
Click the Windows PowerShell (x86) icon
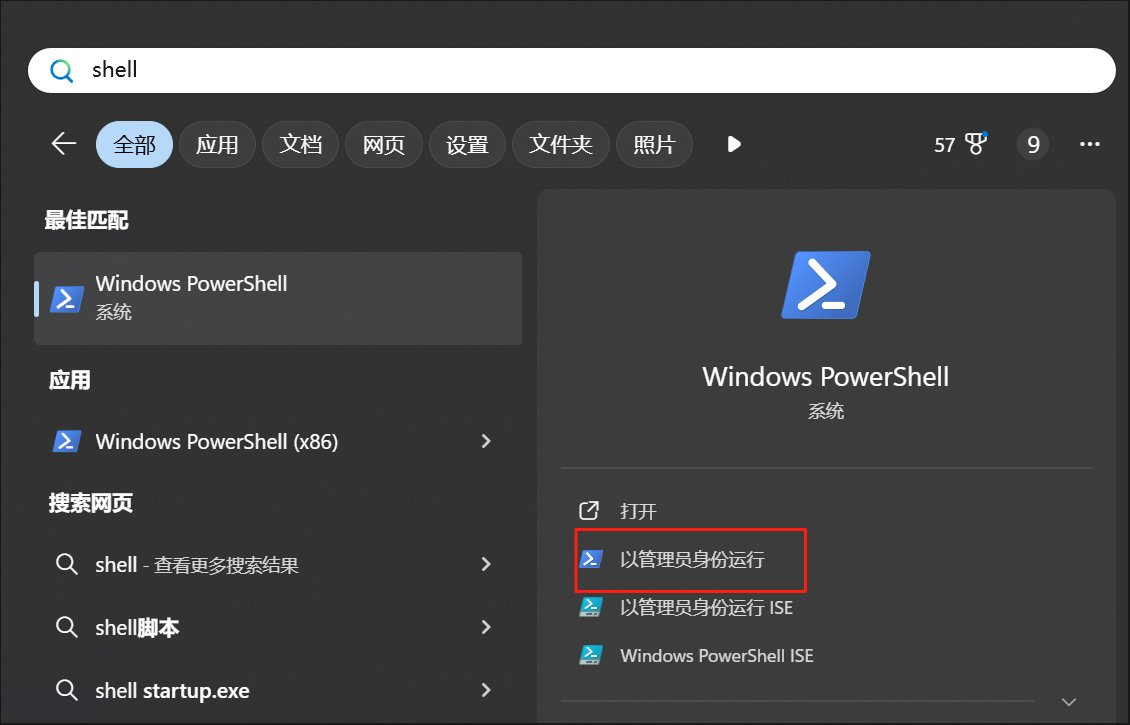click(66, 441)
